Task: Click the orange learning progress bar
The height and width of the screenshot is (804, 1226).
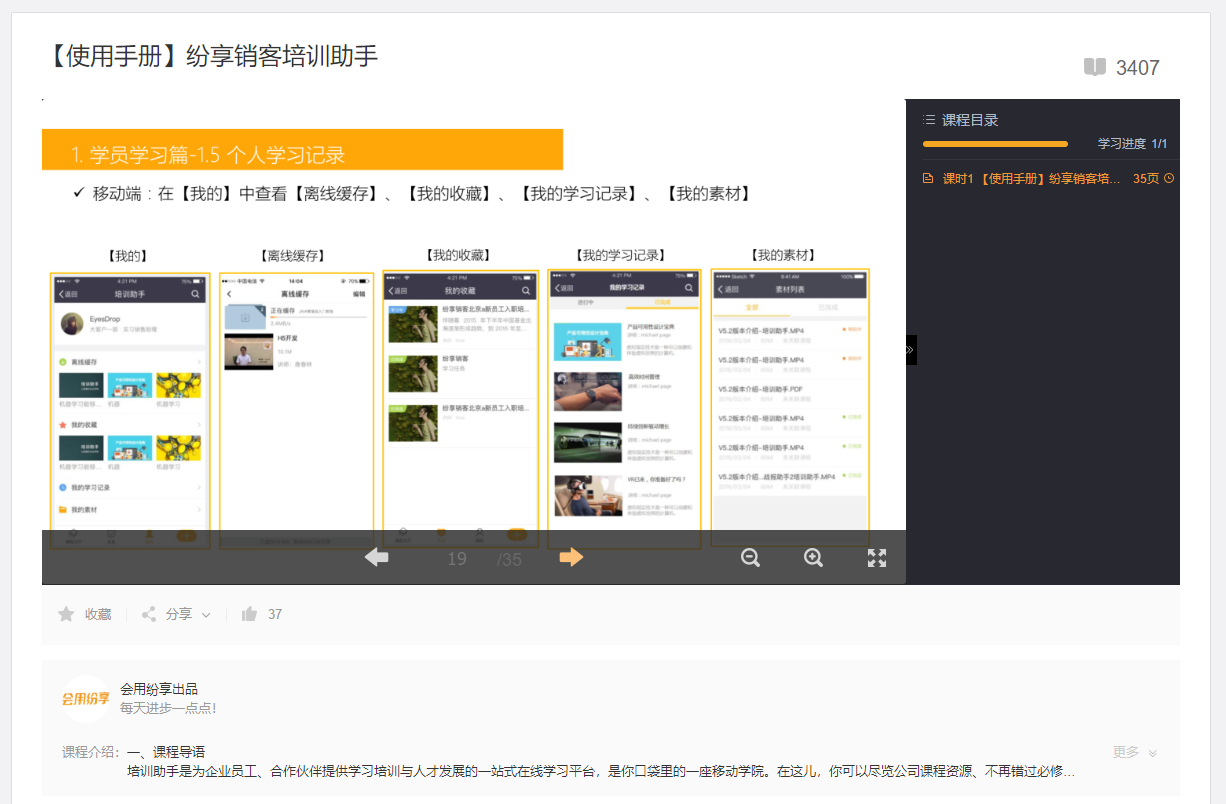Action: pos(995,144)
